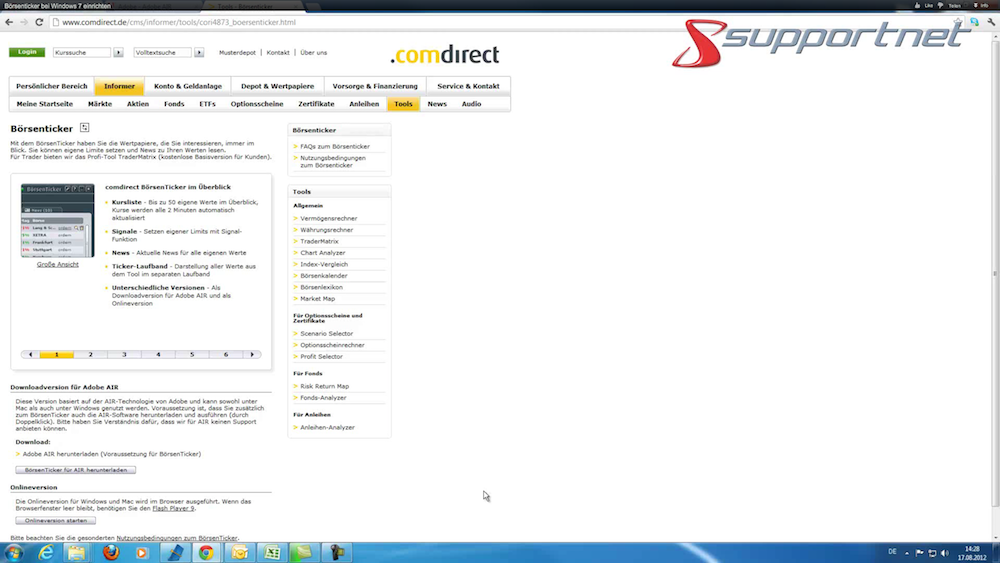
Task: Open the Vermögensrechner tool link
Action: [328, 219]
